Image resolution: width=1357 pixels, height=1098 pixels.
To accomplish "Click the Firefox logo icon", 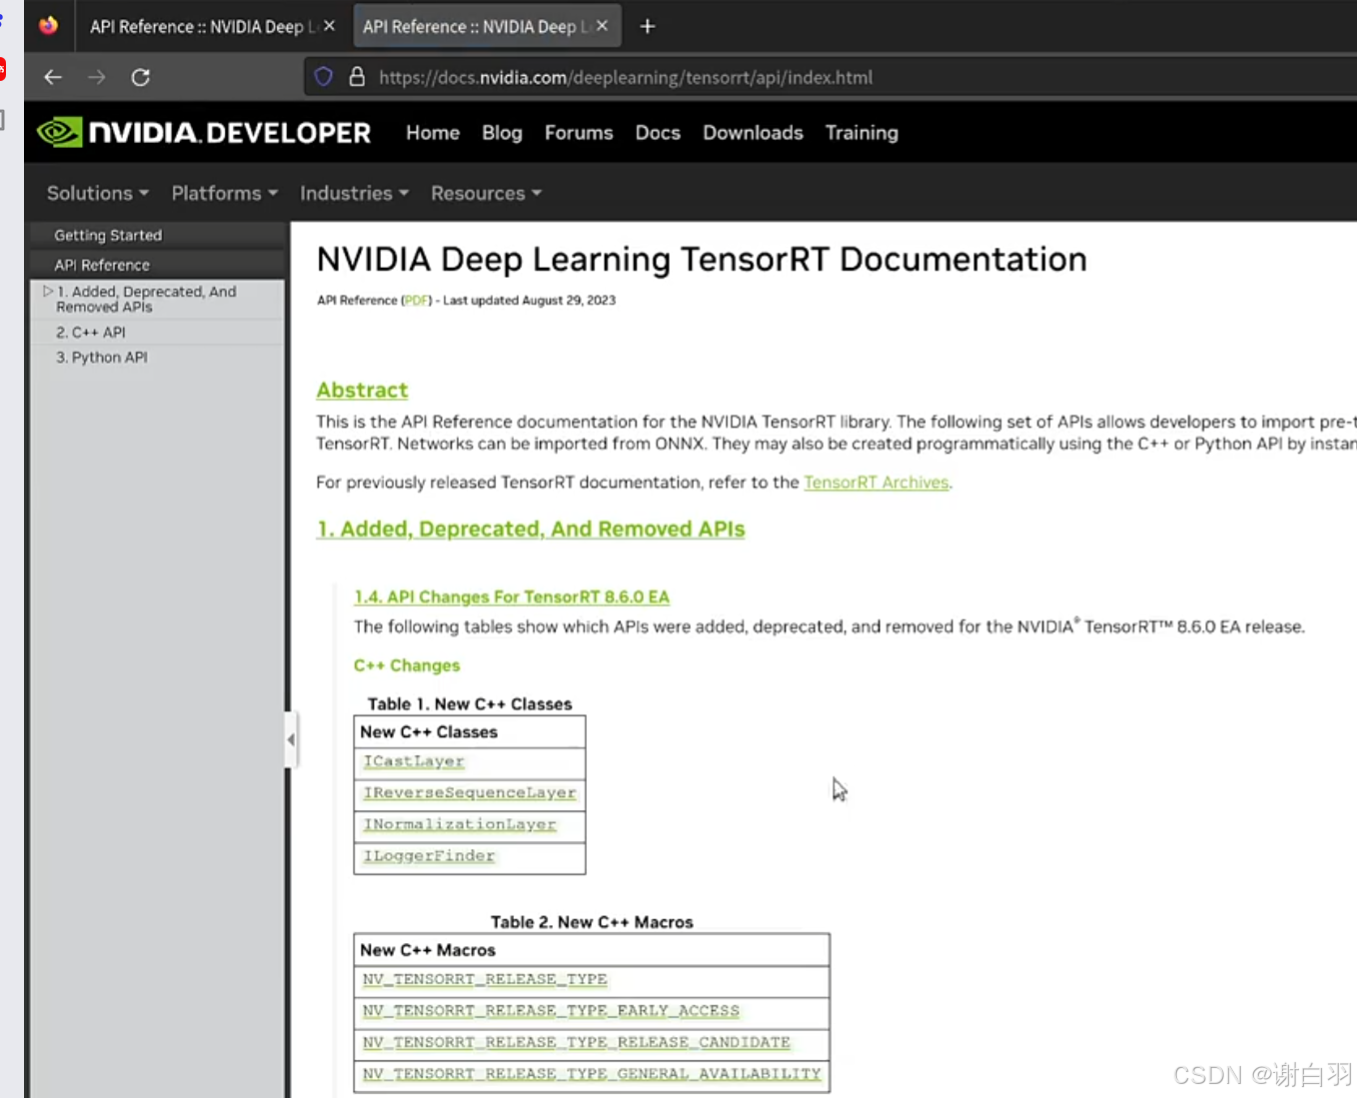I will (x=48, y=26).
